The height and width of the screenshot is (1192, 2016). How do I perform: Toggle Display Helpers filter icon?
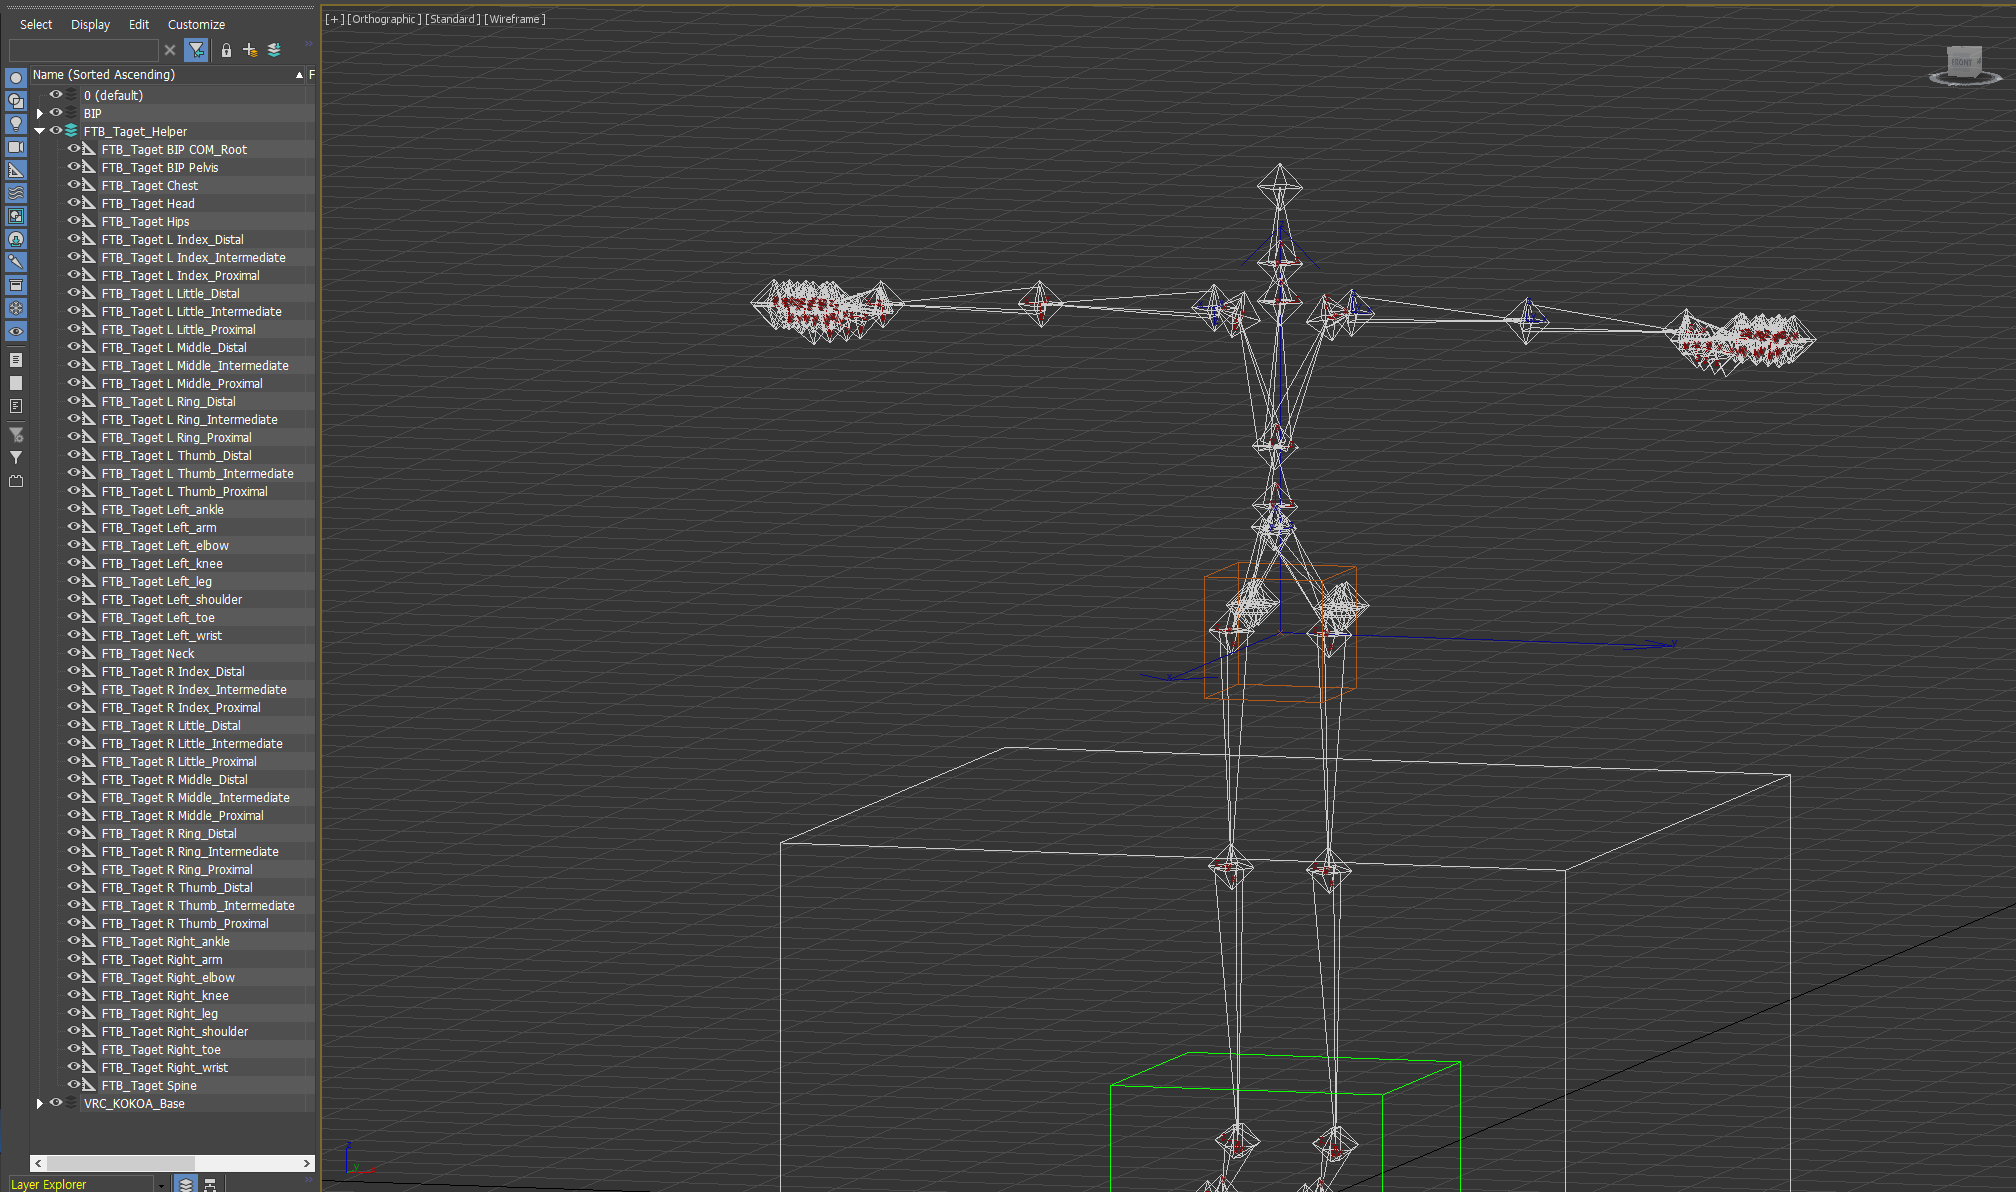click(16, 170)
